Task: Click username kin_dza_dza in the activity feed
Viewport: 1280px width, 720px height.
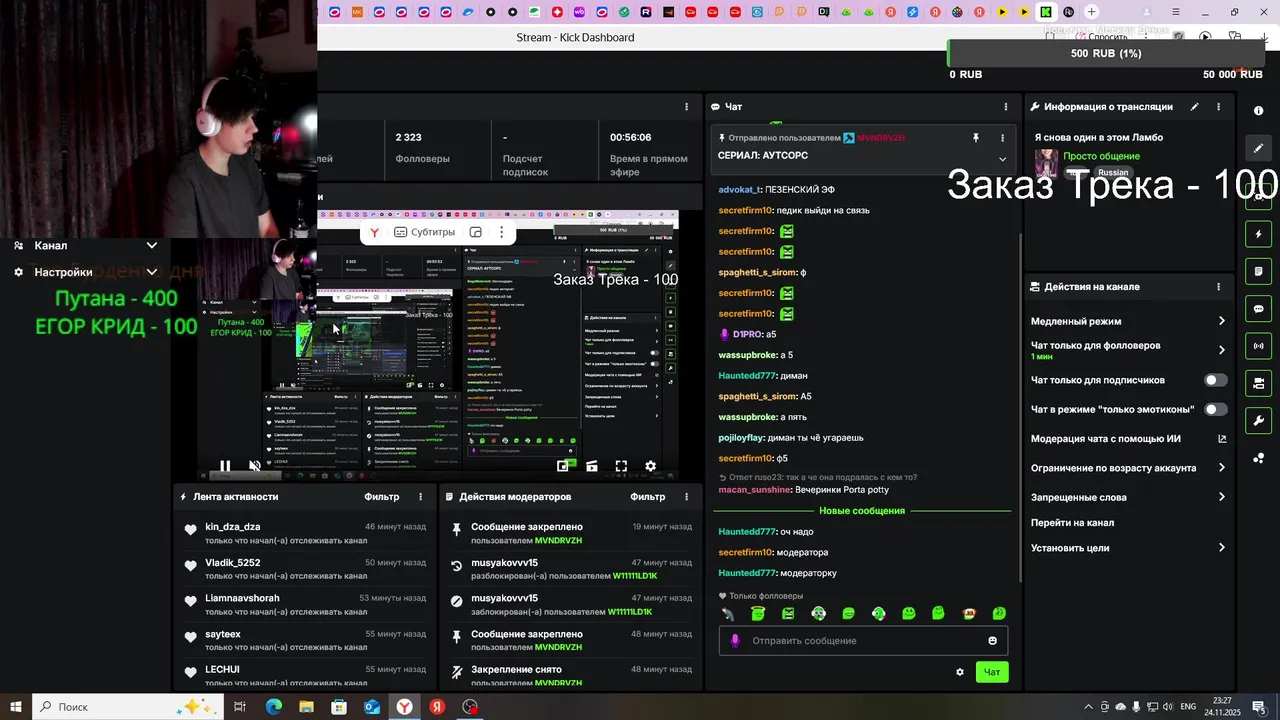Action: coord(232,527)
